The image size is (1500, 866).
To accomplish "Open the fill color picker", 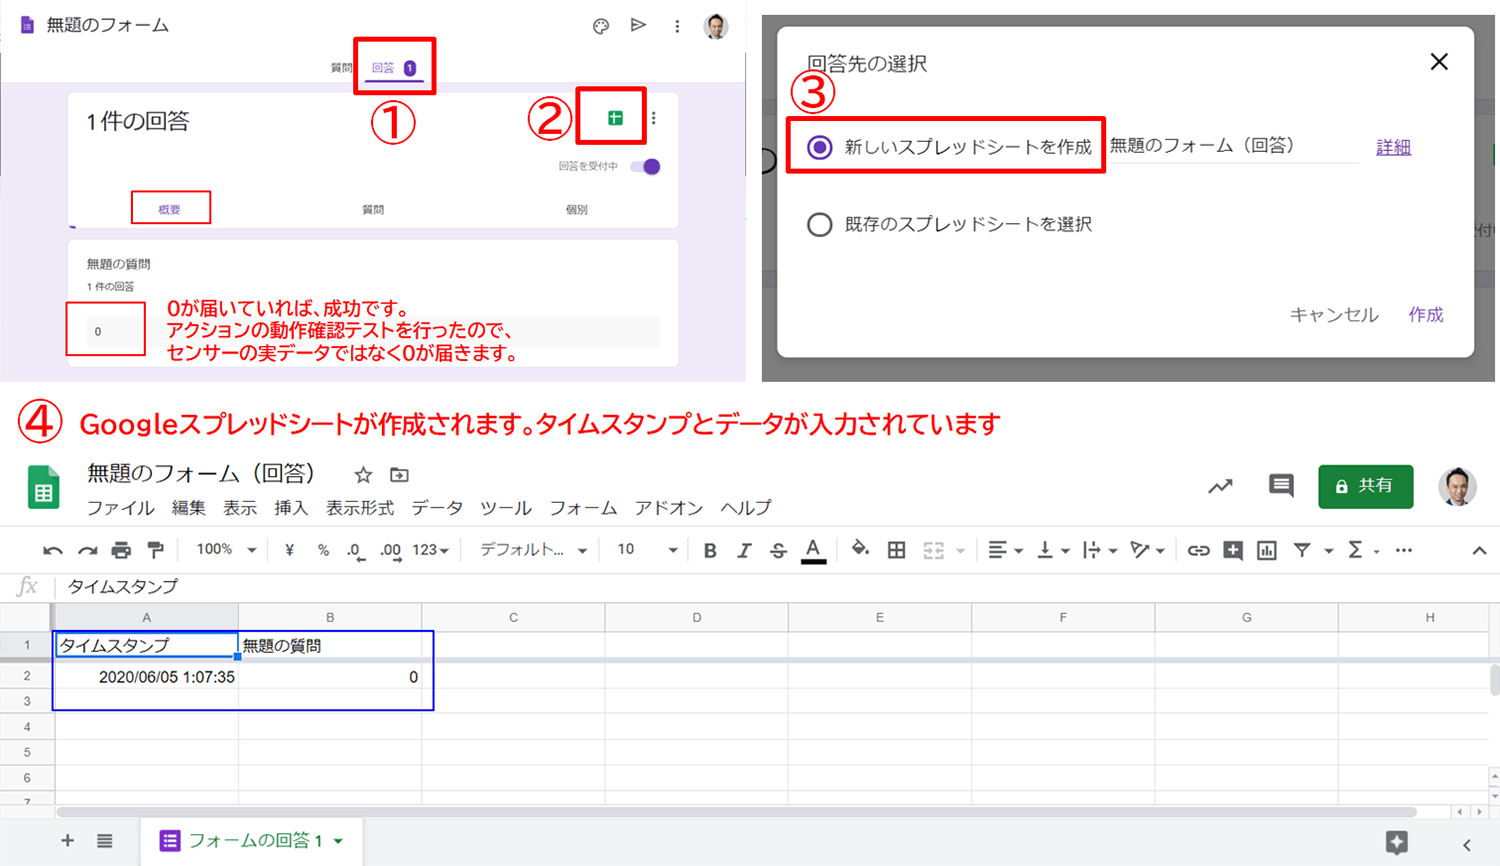I will (x=860, y=549).
